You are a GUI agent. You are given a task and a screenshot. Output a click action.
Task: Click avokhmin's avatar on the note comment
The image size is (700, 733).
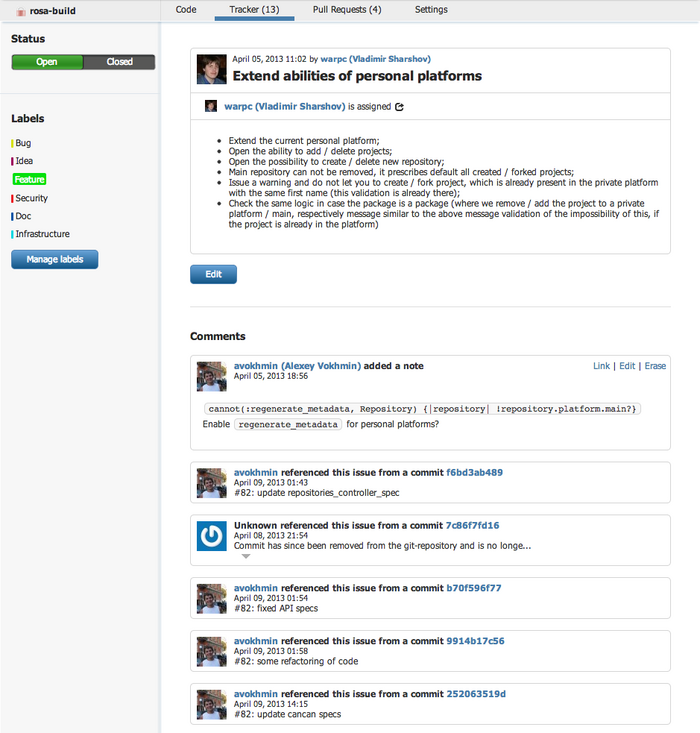click(x=211, y=377)
